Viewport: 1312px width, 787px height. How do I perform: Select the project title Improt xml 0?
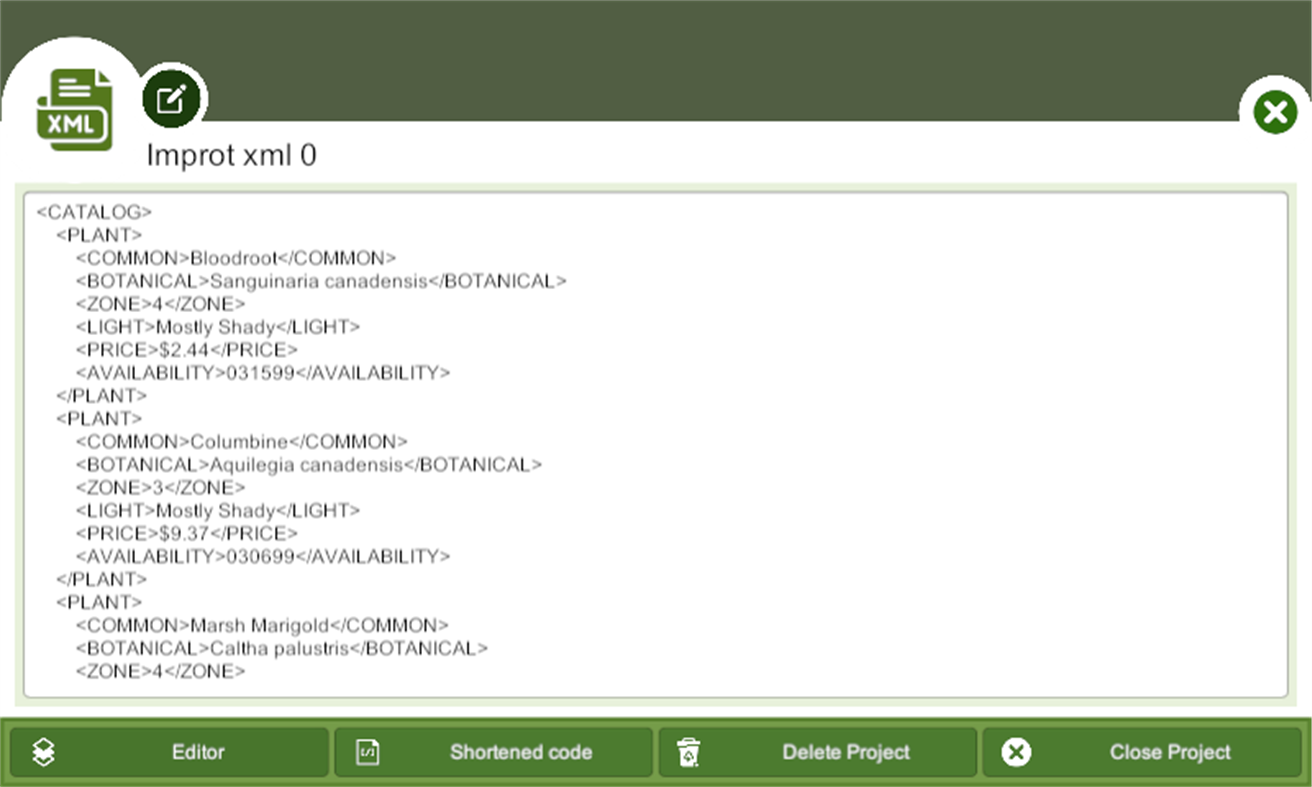(x=230, y=156)
